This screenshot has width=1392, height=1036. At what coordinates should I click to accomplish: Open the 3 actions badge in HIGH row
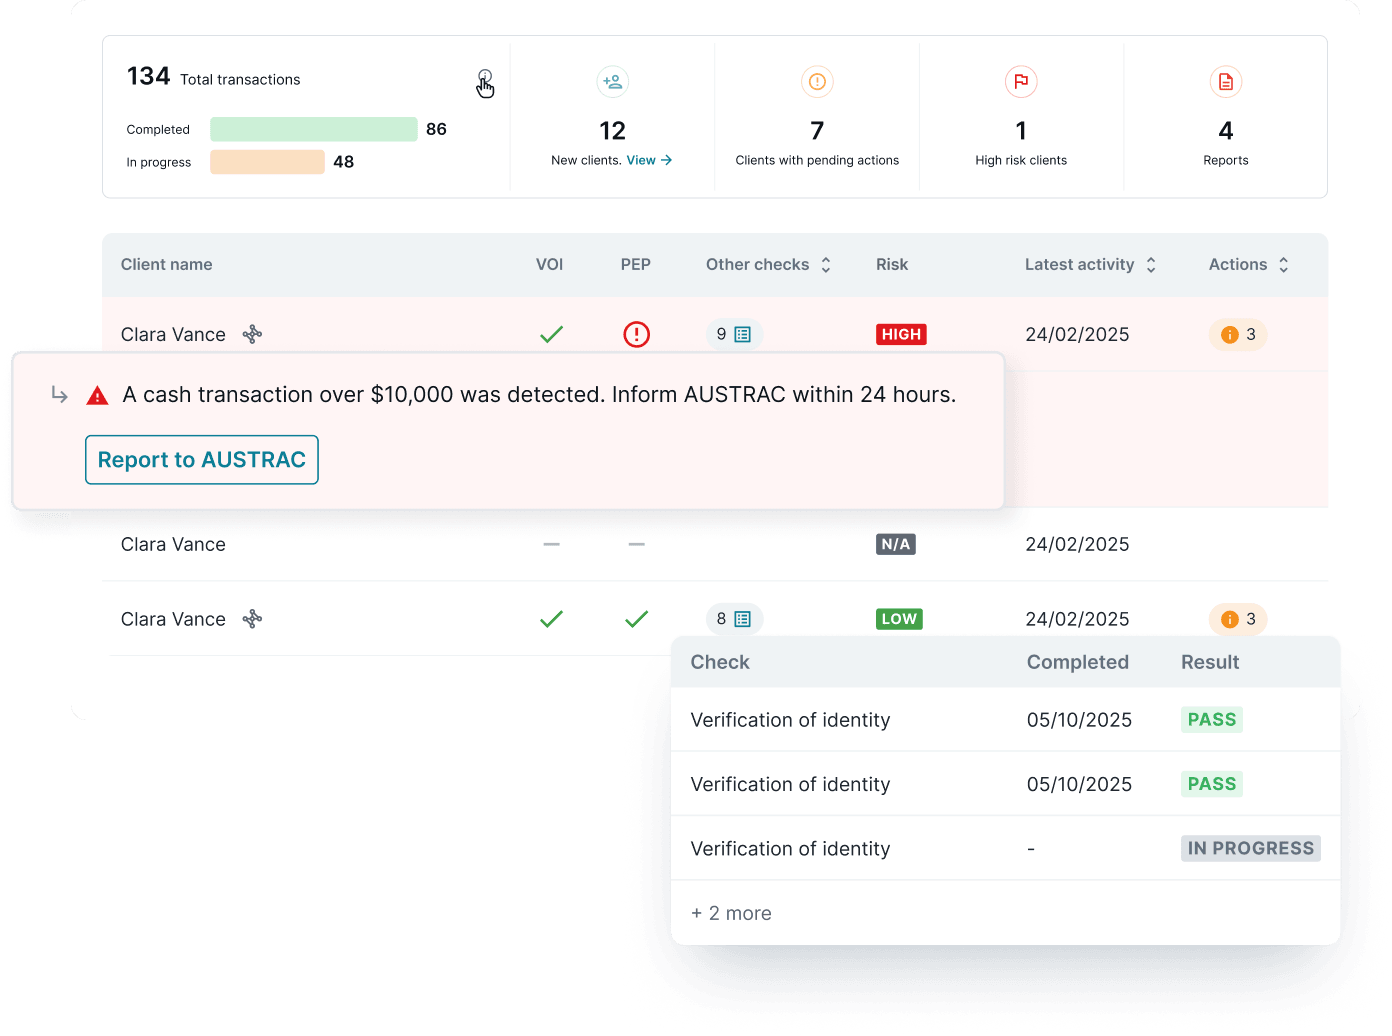(1238, 334)
